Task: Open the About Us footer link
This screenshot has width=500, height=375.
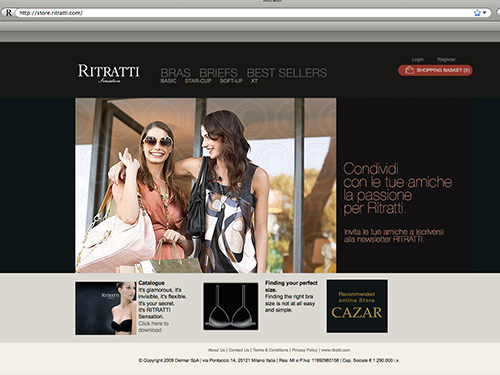Action: tap(217, 350)
